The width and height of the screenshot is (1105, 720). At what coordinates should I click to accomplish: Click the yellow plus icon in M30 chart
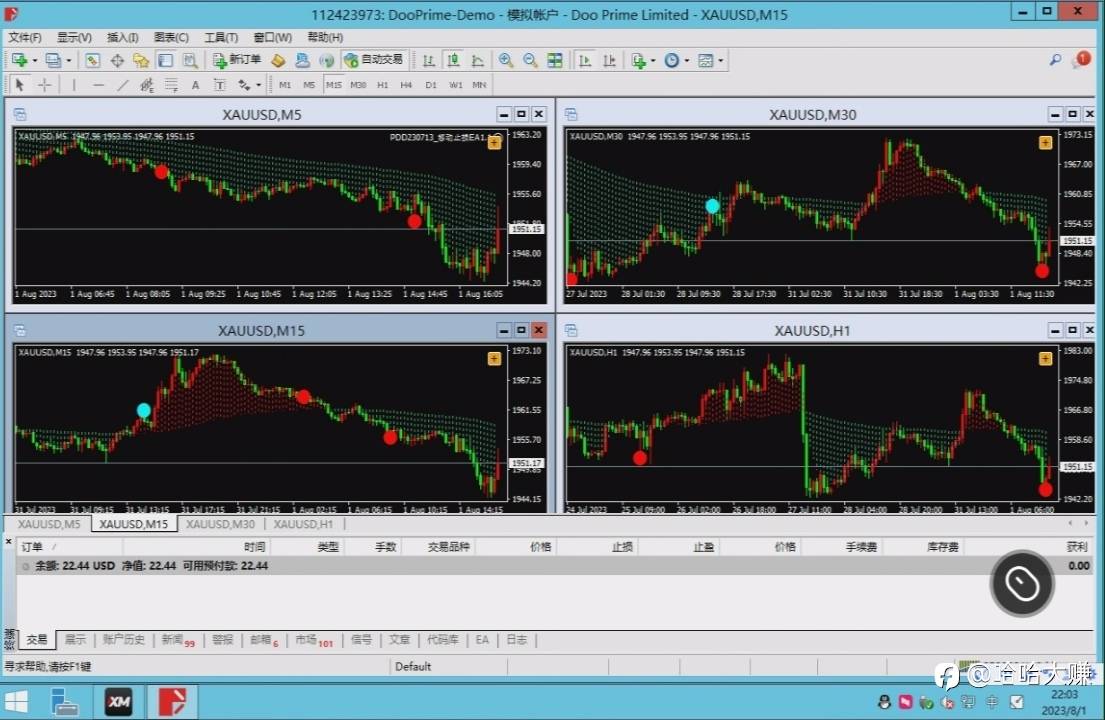point(1045,143)
